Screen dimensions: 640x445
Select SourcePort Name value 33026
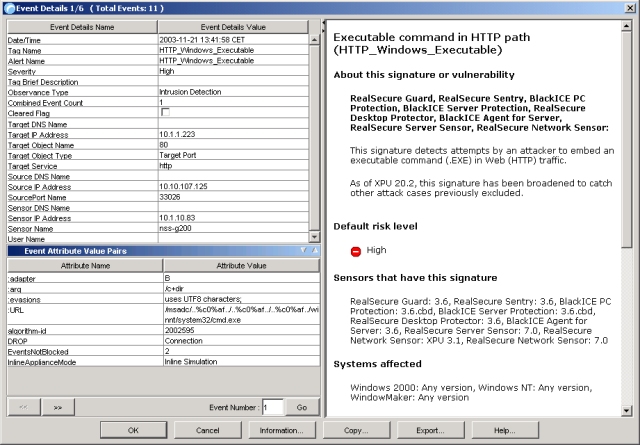[233, 197]
